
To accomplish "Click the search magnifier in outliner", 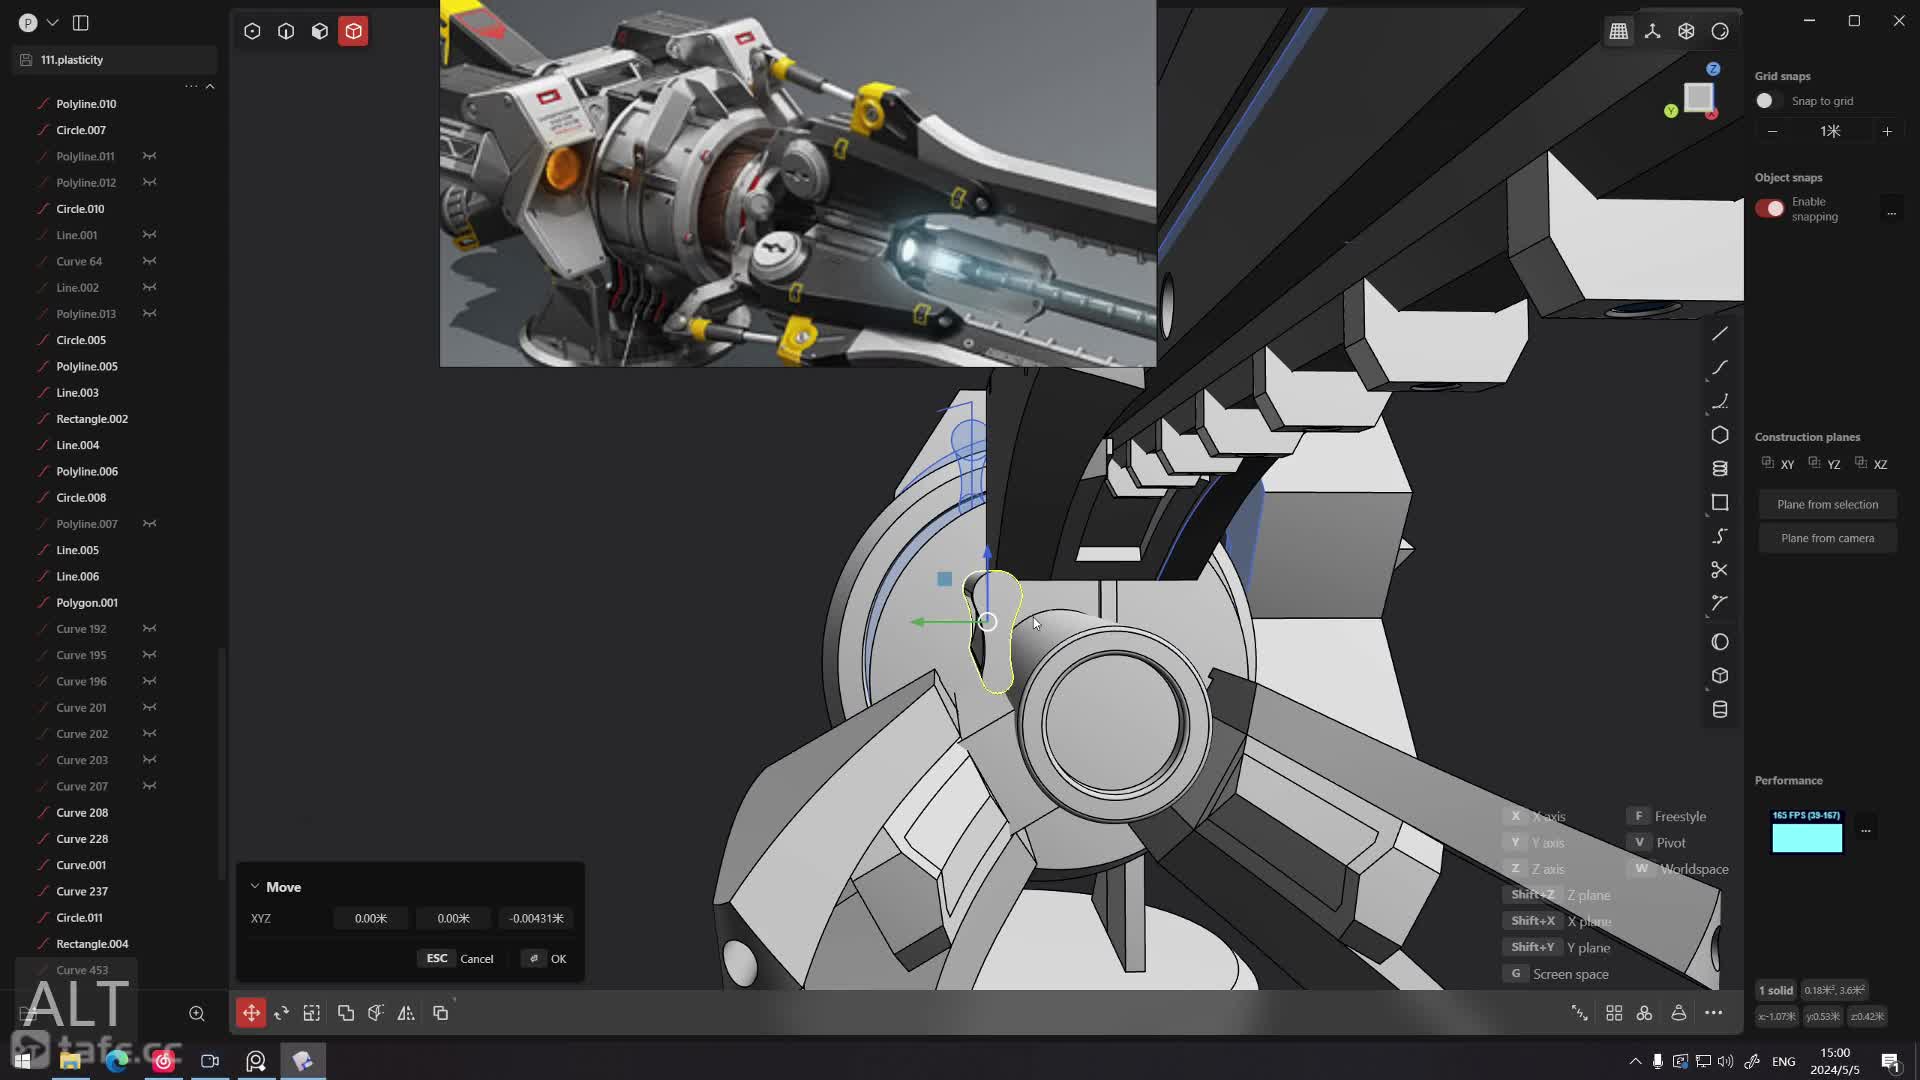I will click(x=197, y=1013).
